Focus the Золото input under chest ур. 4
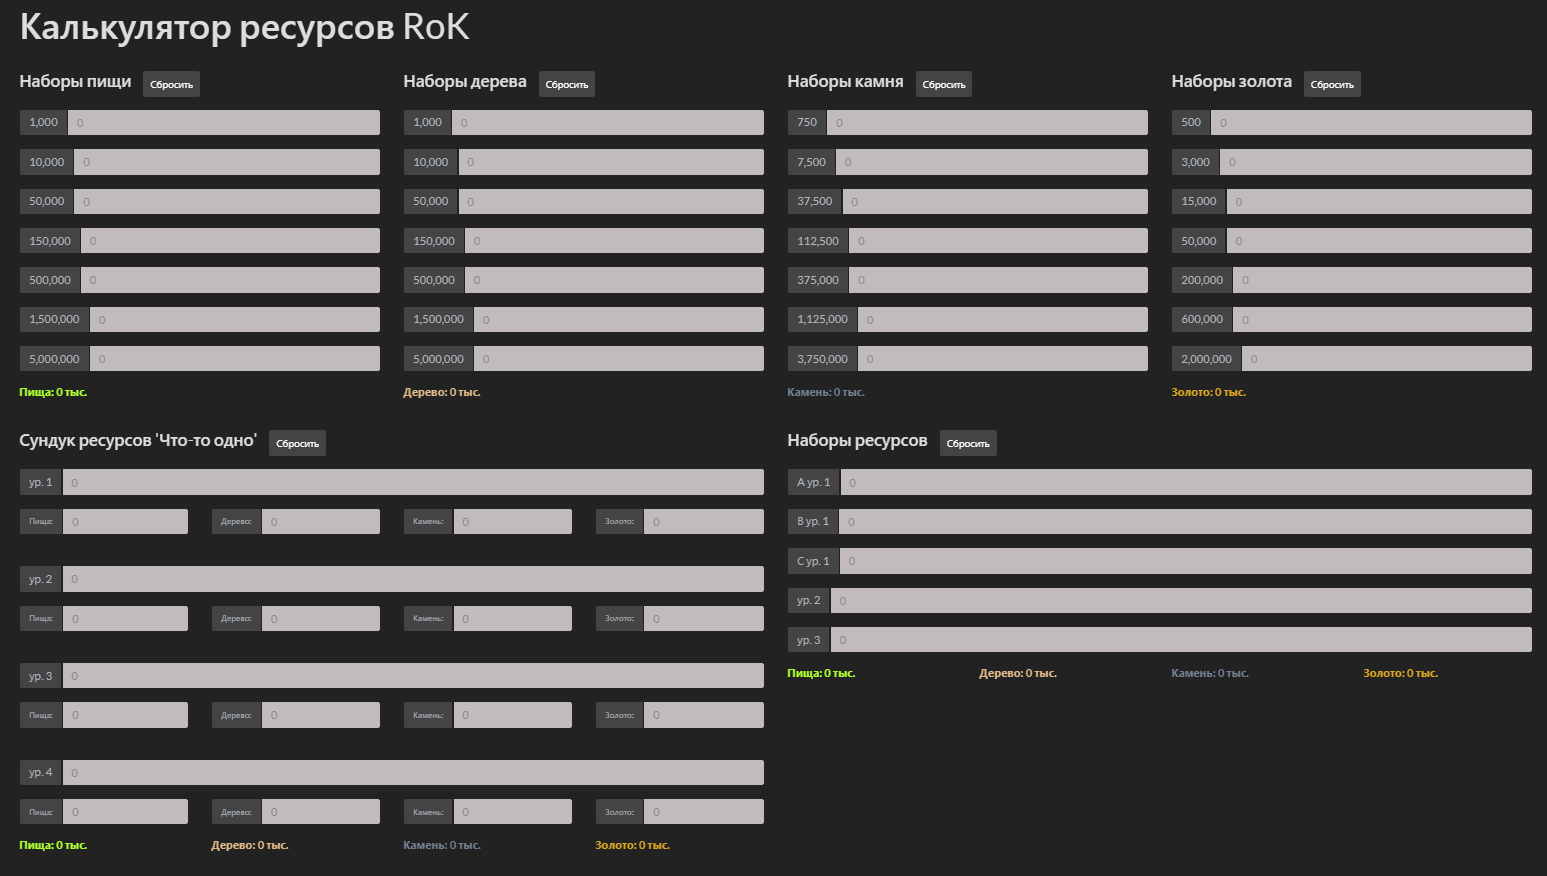 click(704, 812)
